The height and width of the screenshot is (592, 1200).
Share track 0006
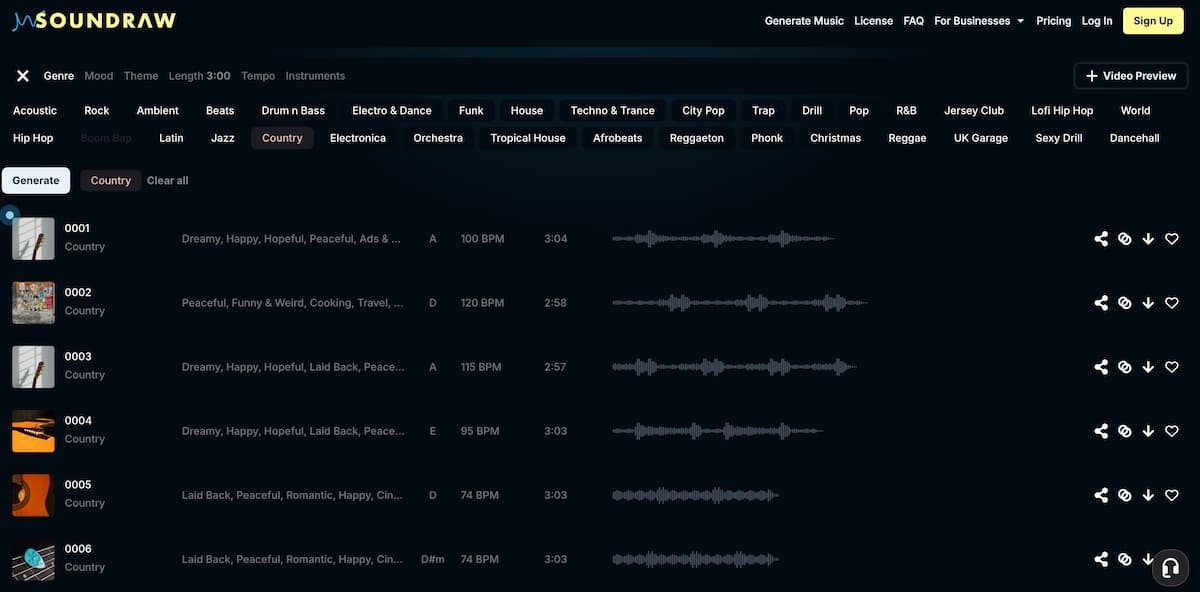[x=1101, y=559]
